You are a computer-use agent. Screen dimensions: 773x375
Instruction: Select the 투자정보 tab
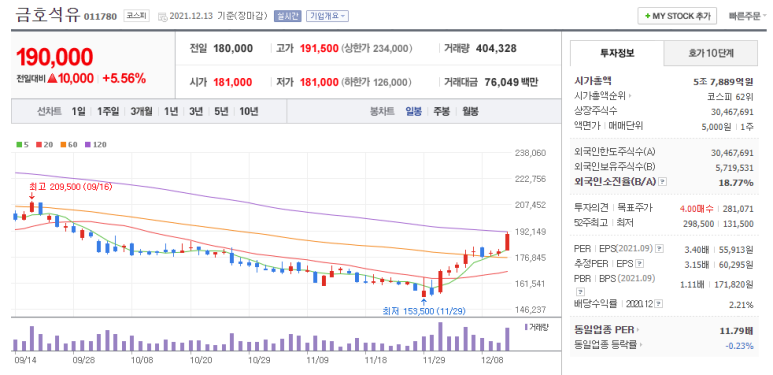617,53
